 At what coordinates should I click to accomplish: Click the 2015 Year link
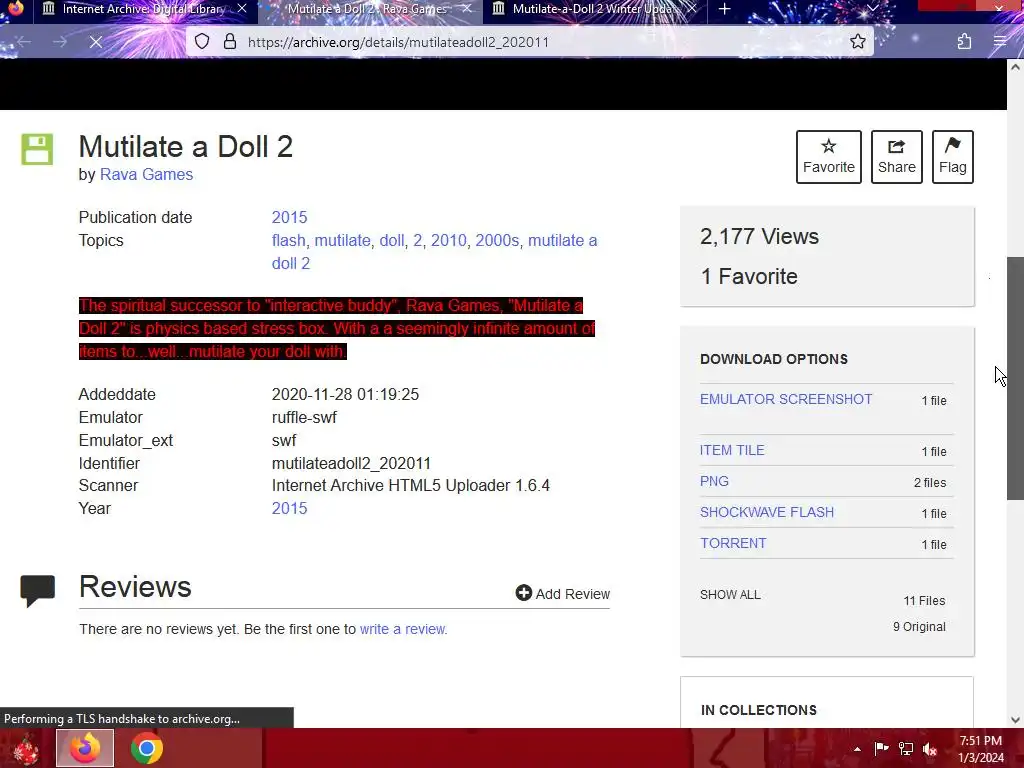click(289, 508)
